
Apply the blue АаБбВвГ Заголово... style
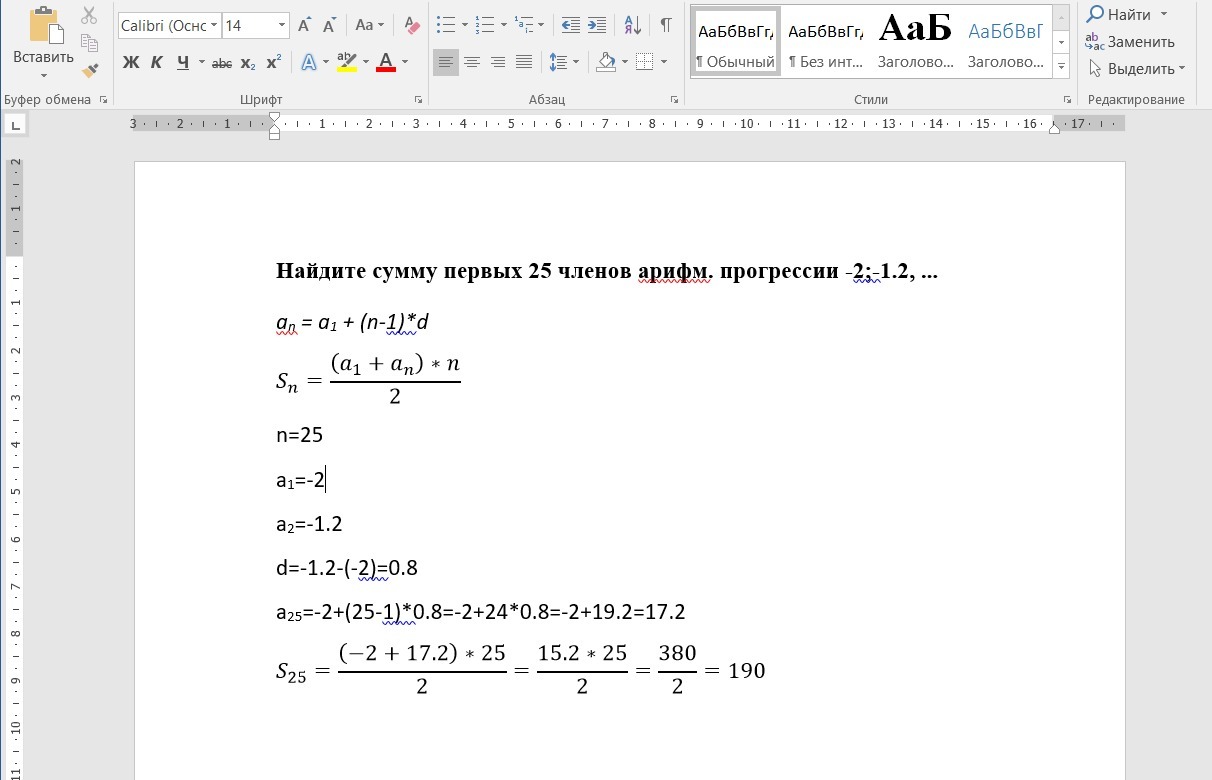coord(1005,42)
